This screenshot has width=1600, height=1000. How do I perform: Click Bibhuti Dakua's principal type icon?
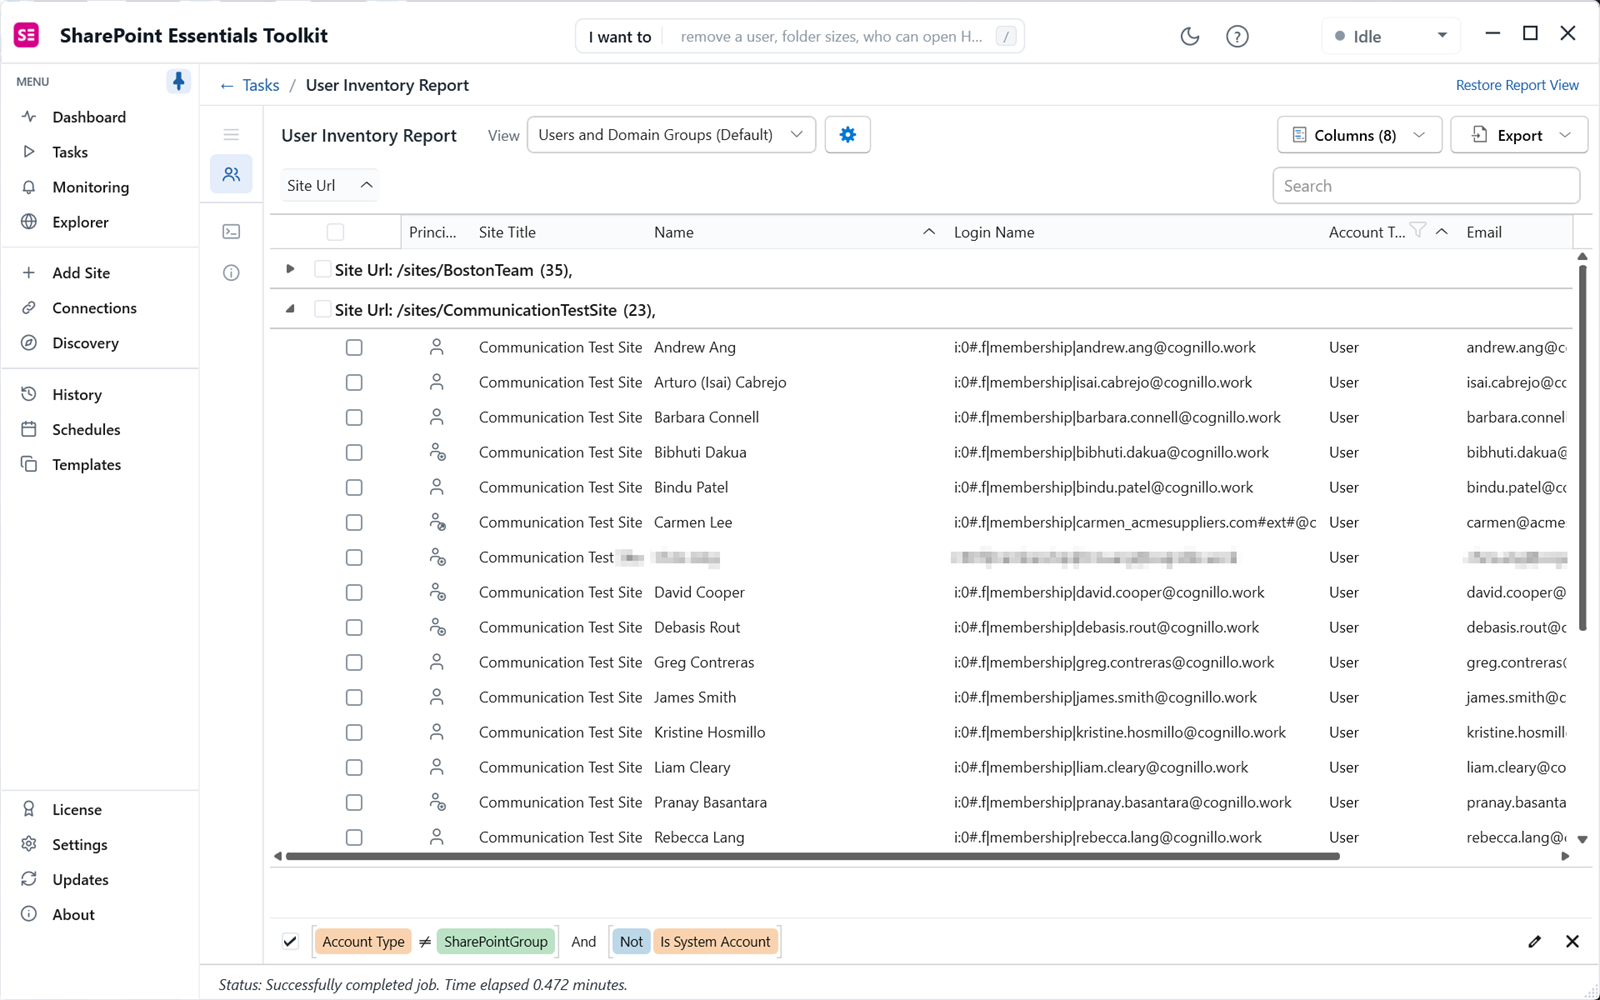[x=437, y=452]
